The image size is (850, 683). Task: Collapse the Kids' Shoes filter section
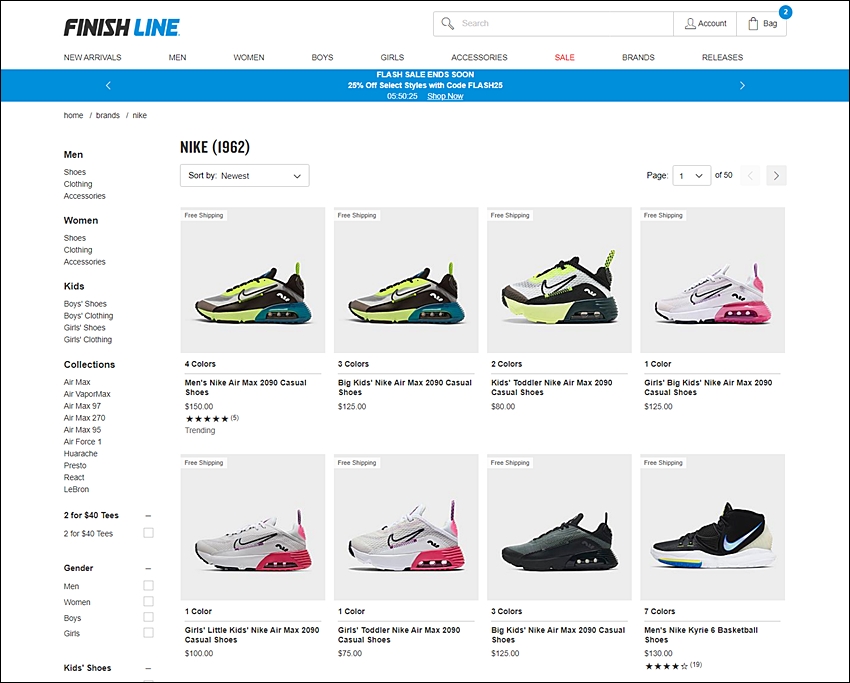(148, 668)
